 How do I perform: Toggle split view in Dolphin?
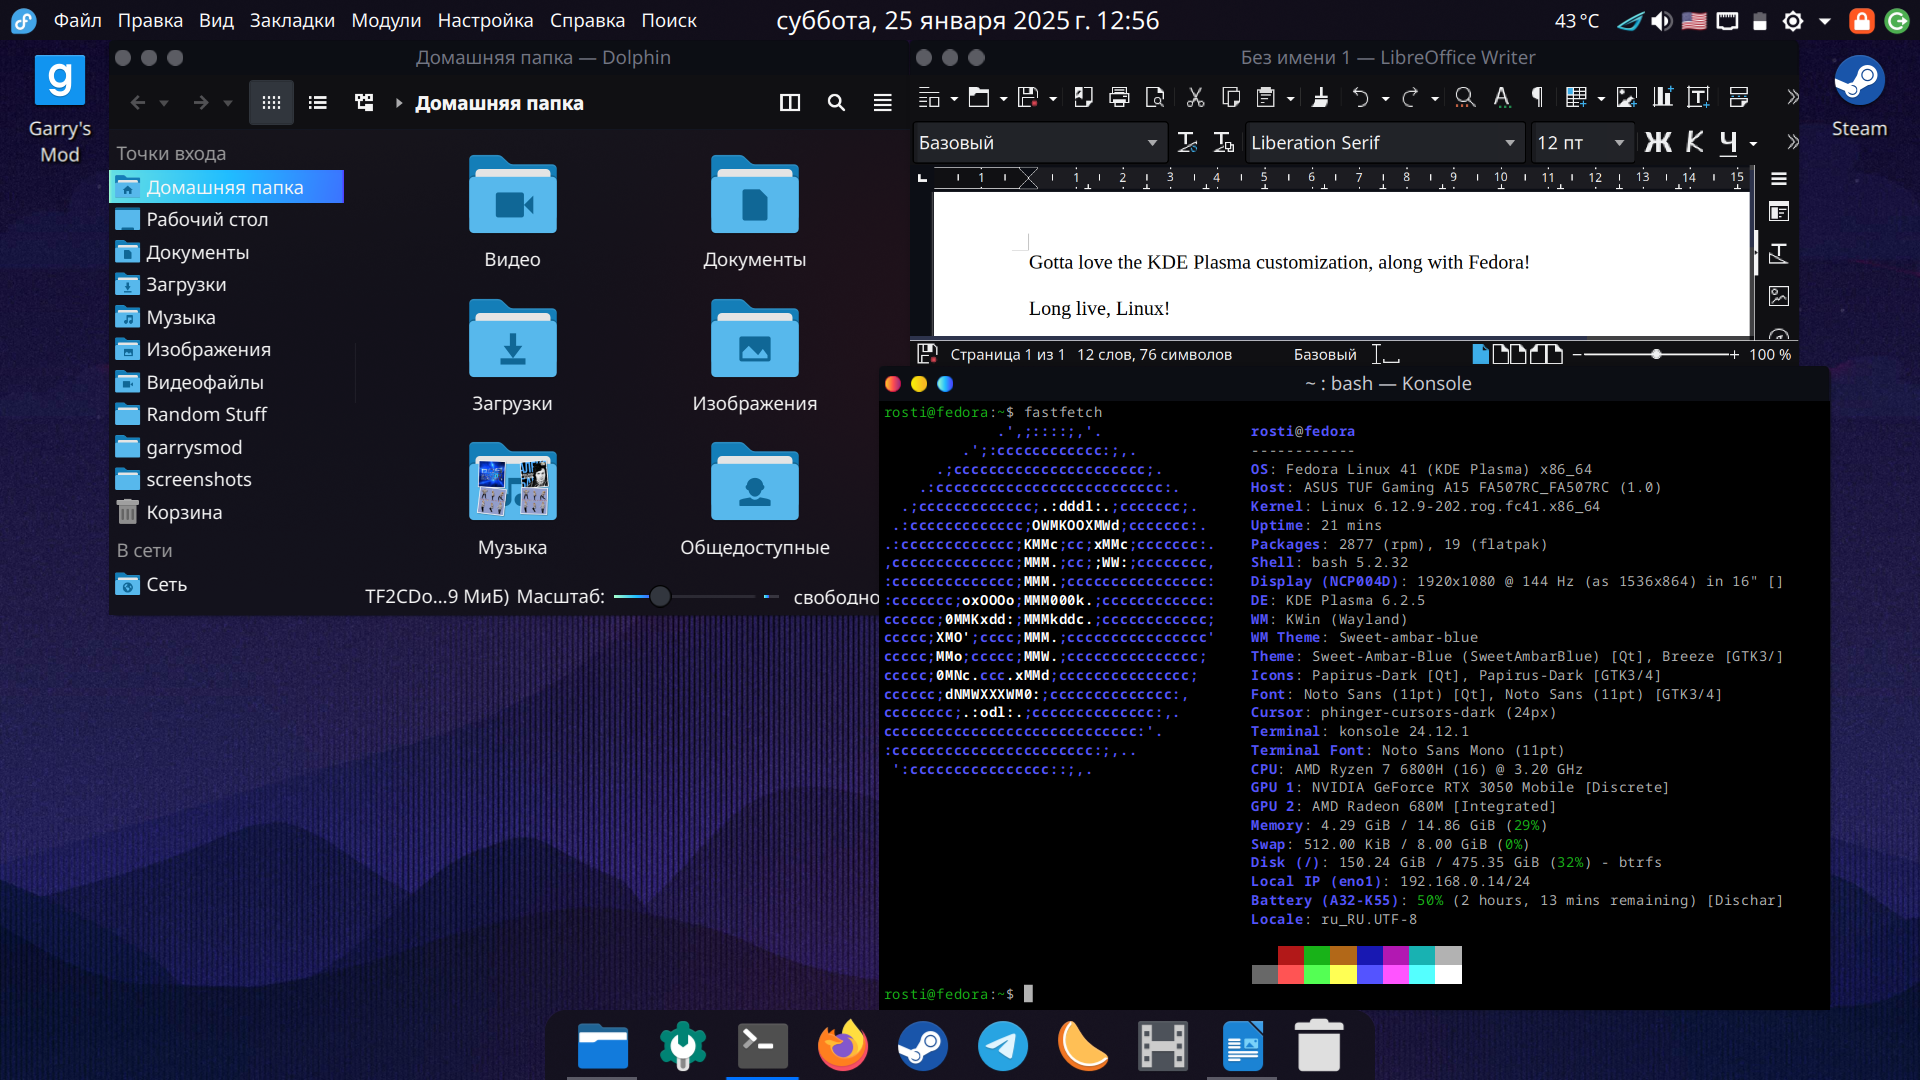[x=790, y=102]
